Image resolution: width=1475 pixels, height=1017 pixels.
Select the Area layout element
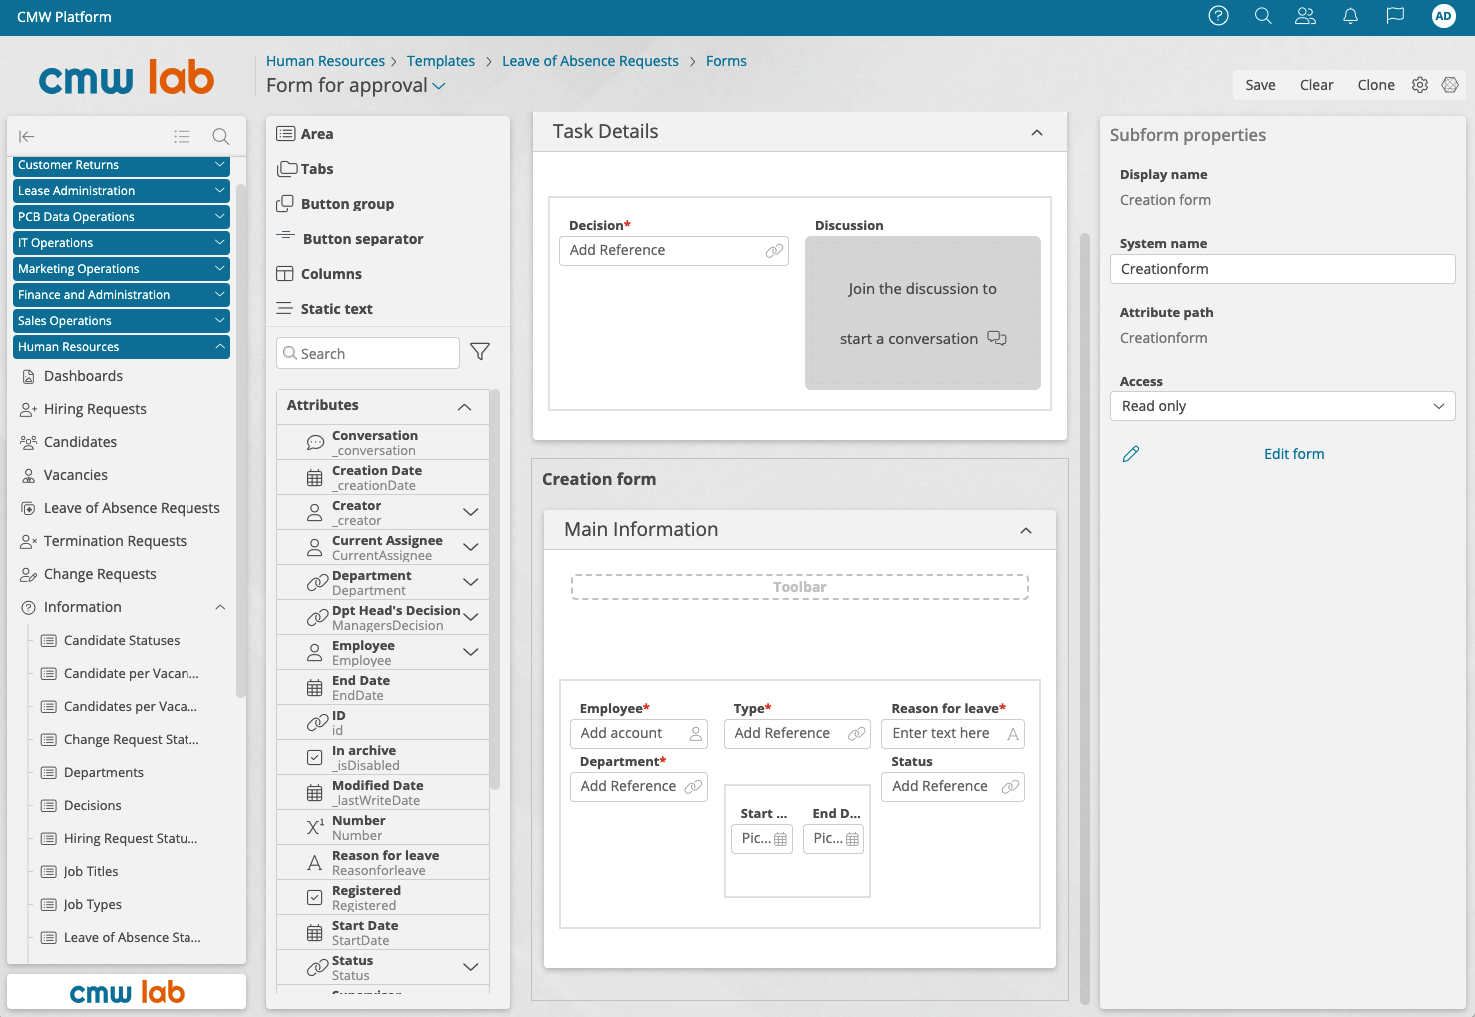pos(305,134)
